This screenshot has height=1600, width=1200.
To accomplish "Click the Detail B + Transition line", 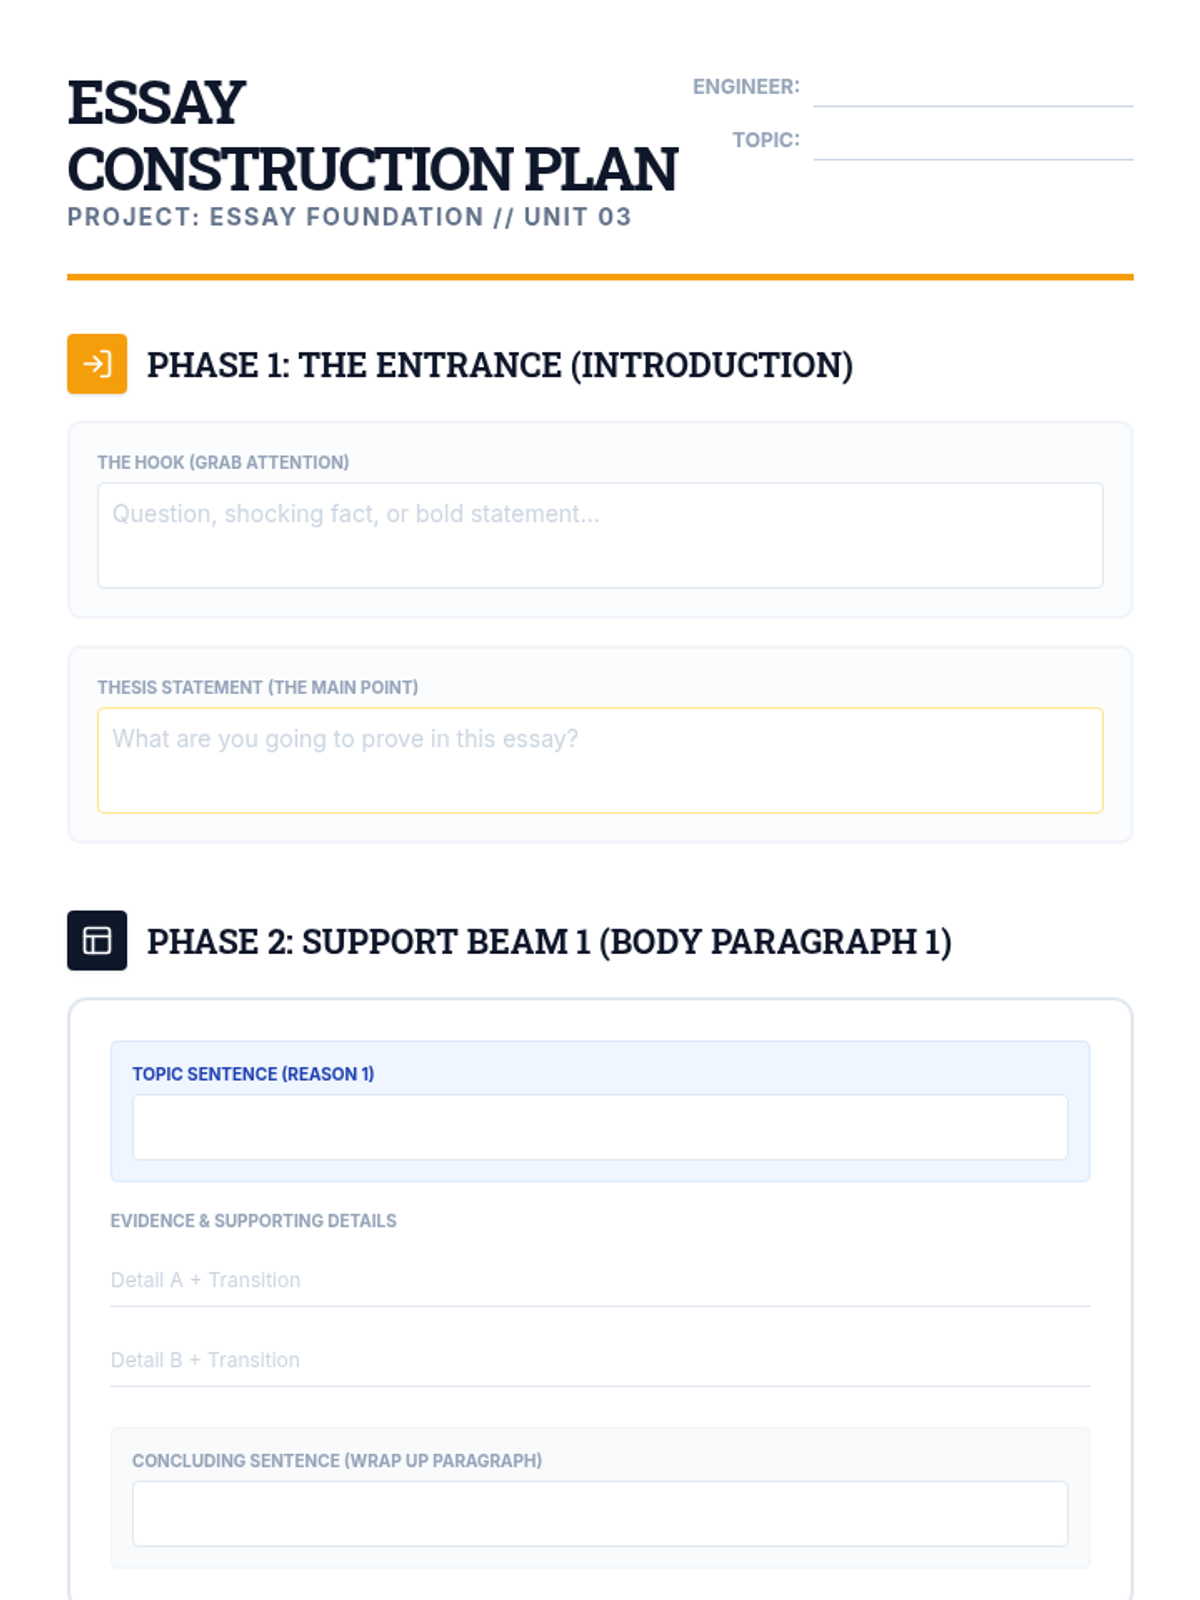I will (600, 1361).
